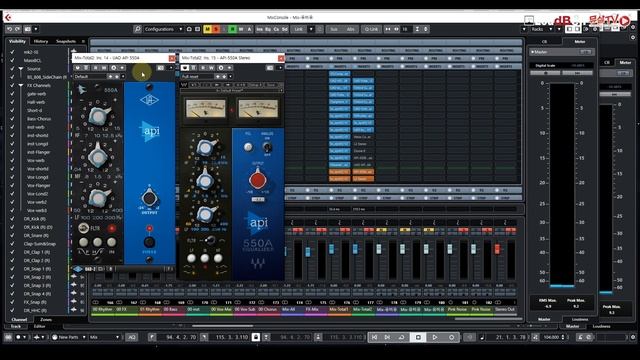The width and height of the screenshot is (640, 360).
Task: Toggle visibility checkmark for Vox-verb
Action: tap(12, 160)
